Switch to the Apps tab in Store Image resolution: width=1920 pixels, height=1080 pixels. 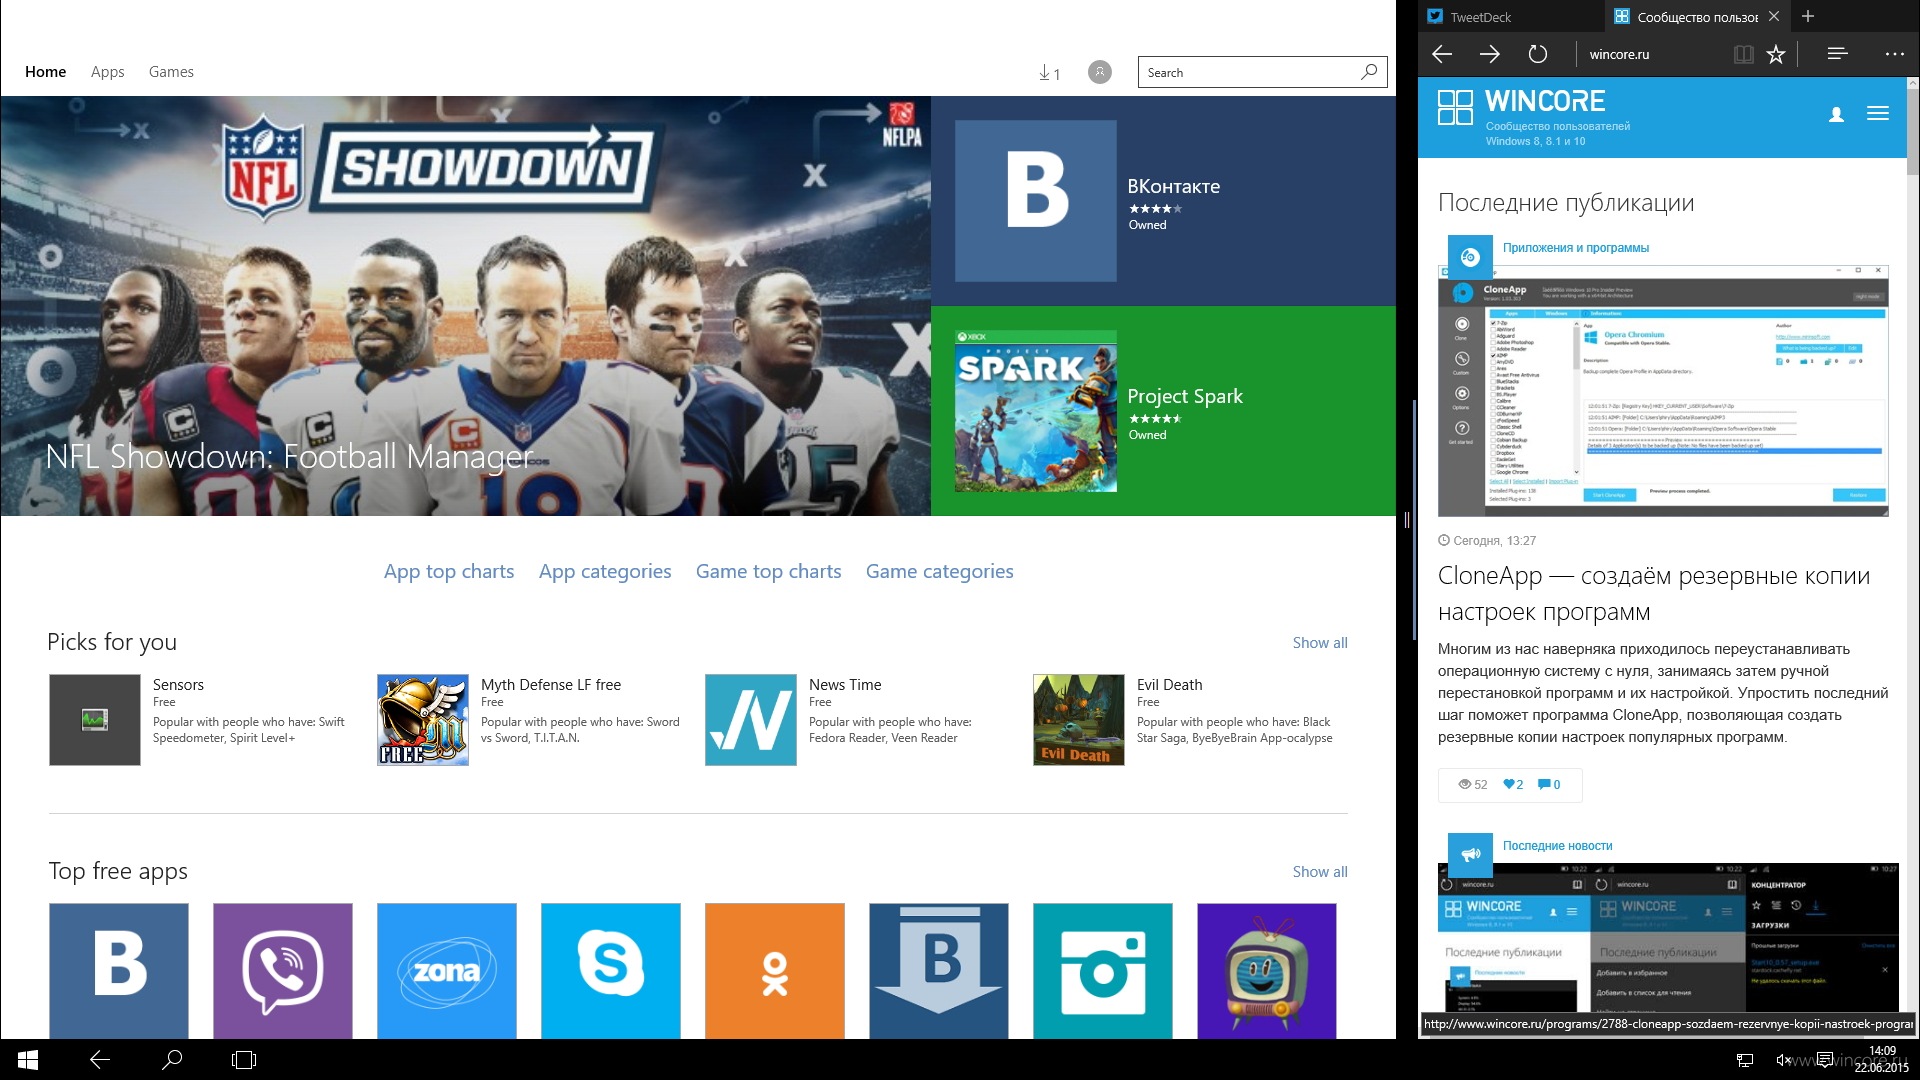point(108,72)
